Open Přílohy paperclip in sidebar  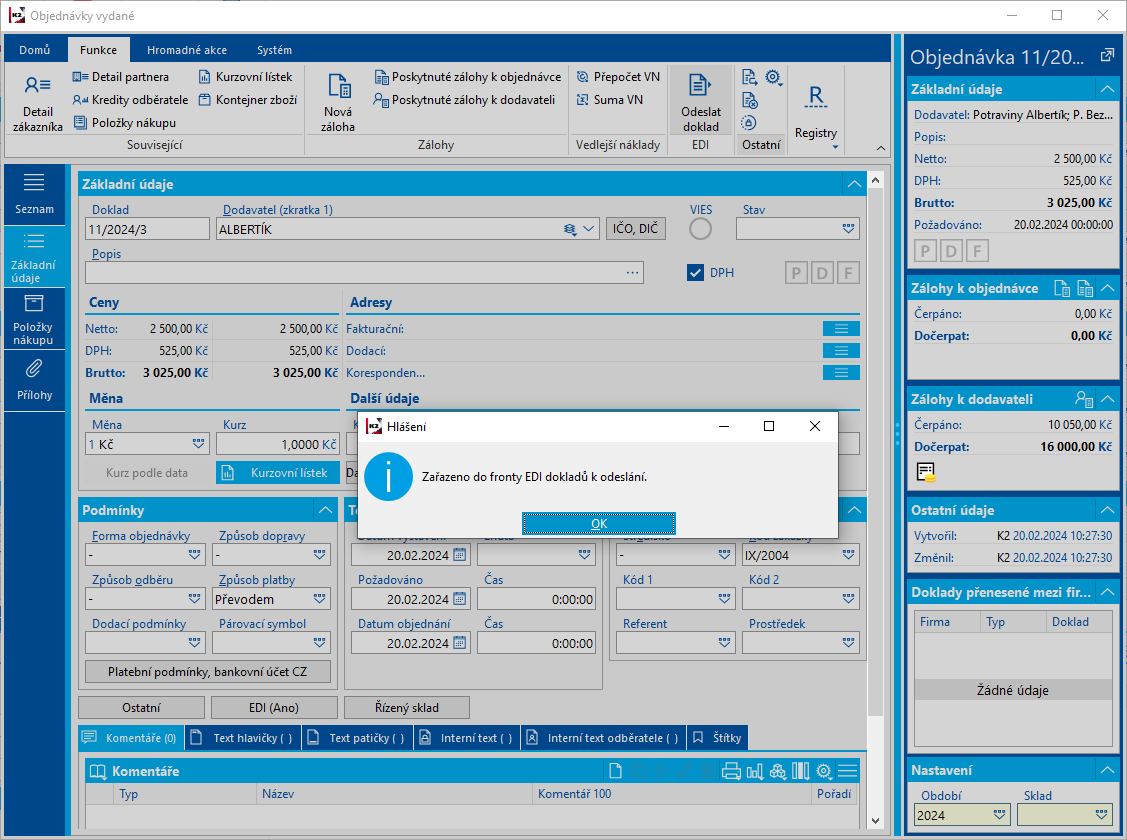click(x=34, y=378)
